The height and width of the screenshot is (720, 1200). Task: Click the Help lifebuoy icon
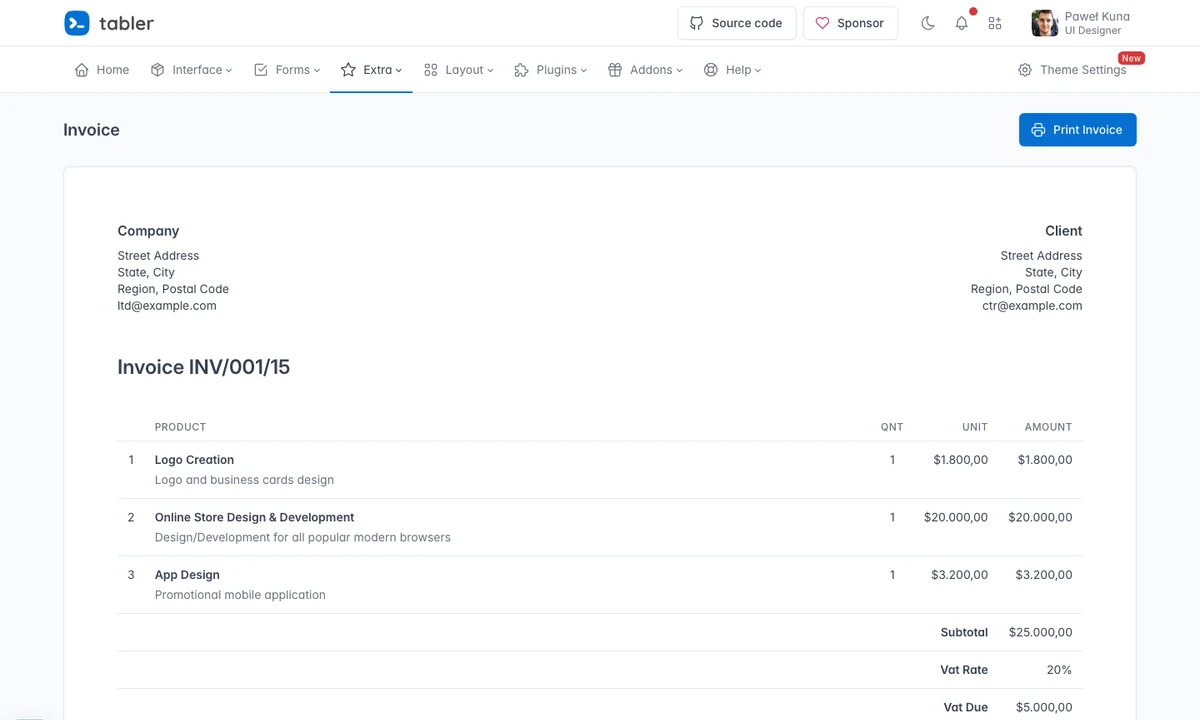tap(711, 70)
